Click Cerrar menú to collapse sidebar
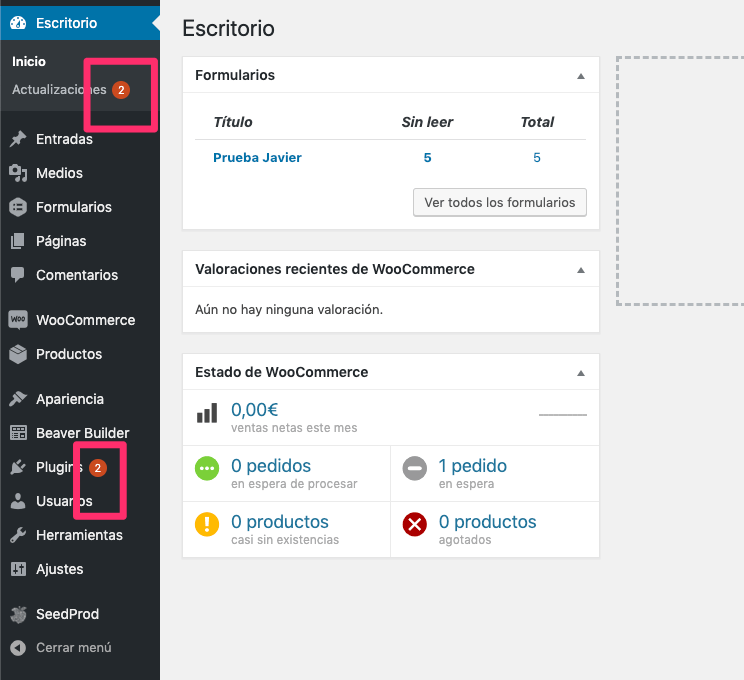The height and width of the screenshot is (680, 744). (x=74, y=648)
